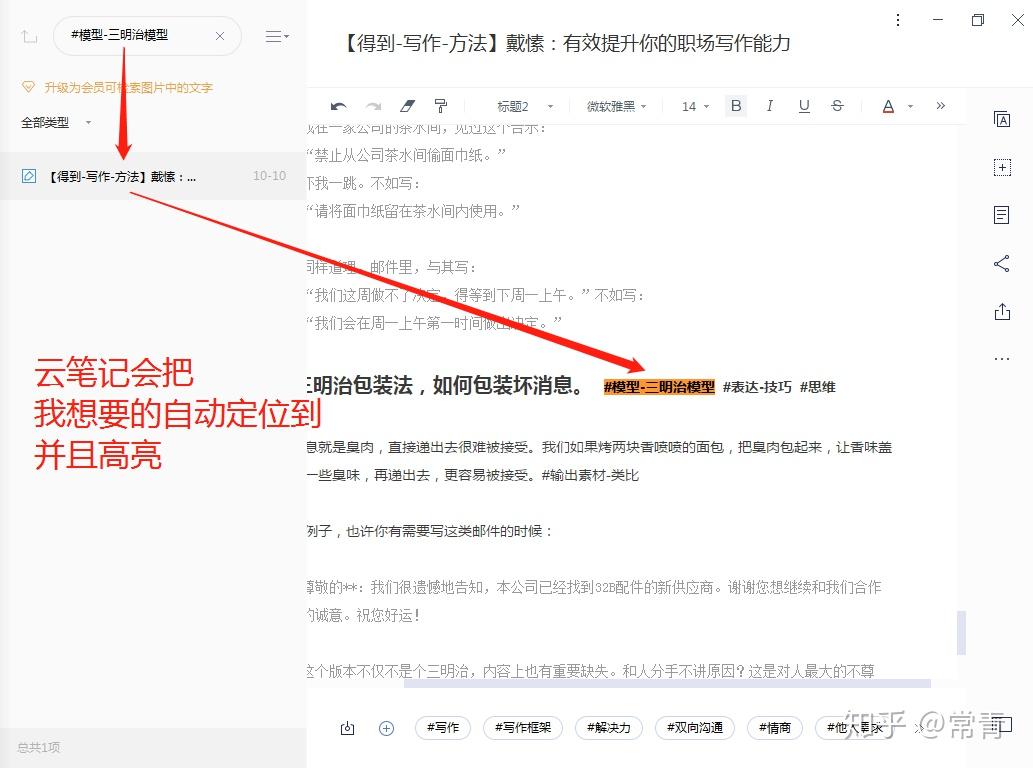Open the 微软雅黑 font dropdown
Image resolution: width=1033 pixels, height=768 pixels.
click(615, 105)
